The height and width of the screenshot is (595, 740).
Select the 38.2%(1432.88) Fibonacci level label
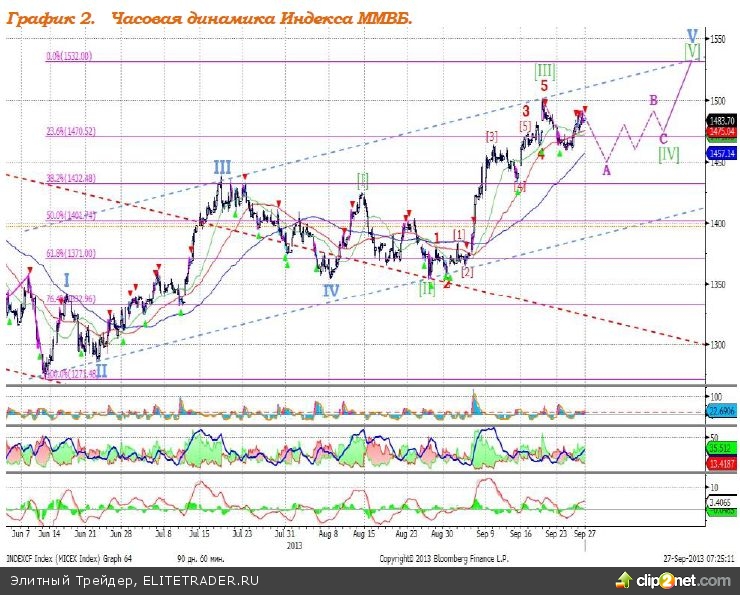69,179
